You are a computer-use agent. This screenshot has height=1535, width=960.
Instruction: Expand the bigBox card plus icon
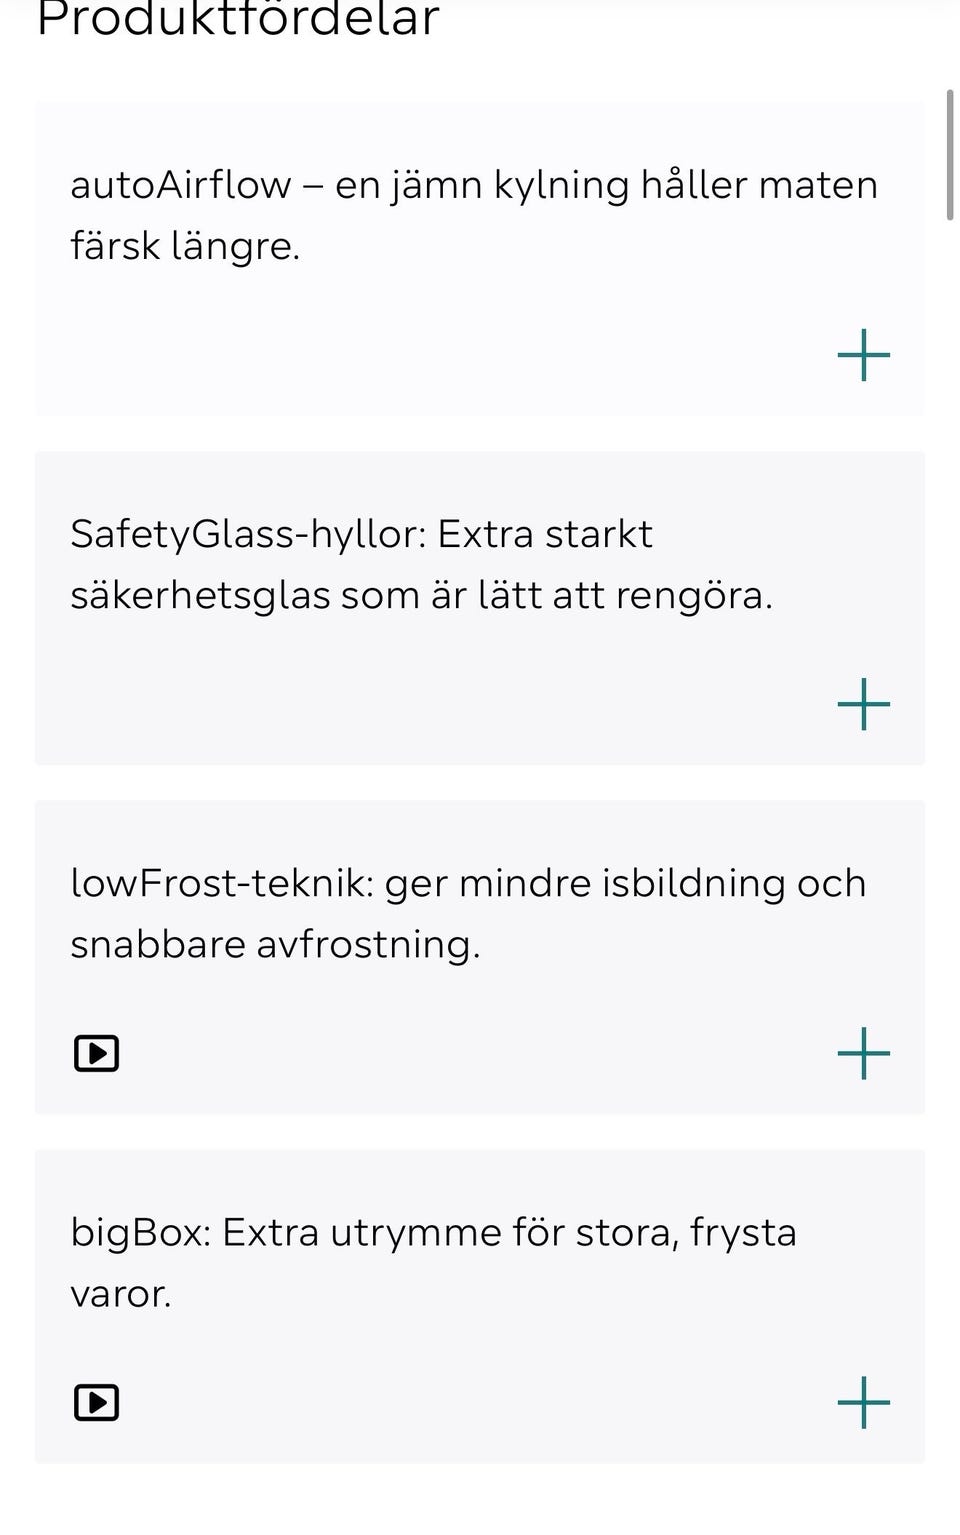(x=863, y=1402)
